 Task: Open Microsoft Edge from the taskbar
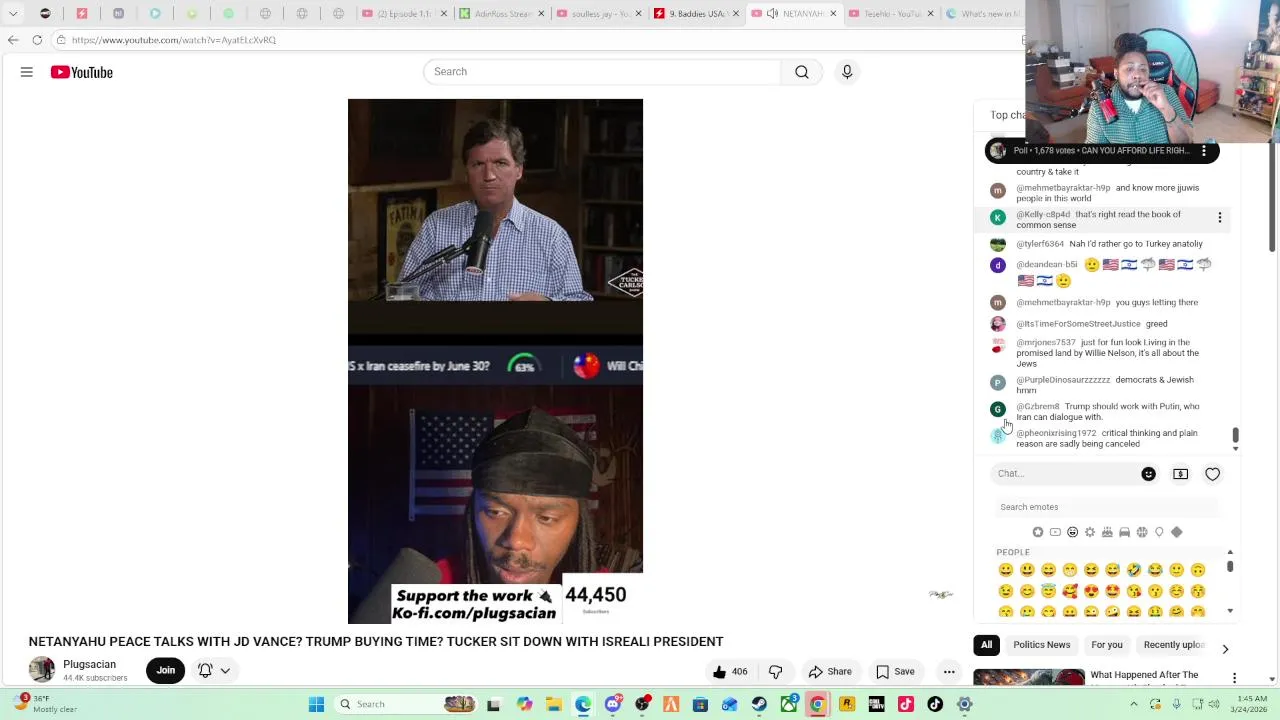click(x=583, y=704)
